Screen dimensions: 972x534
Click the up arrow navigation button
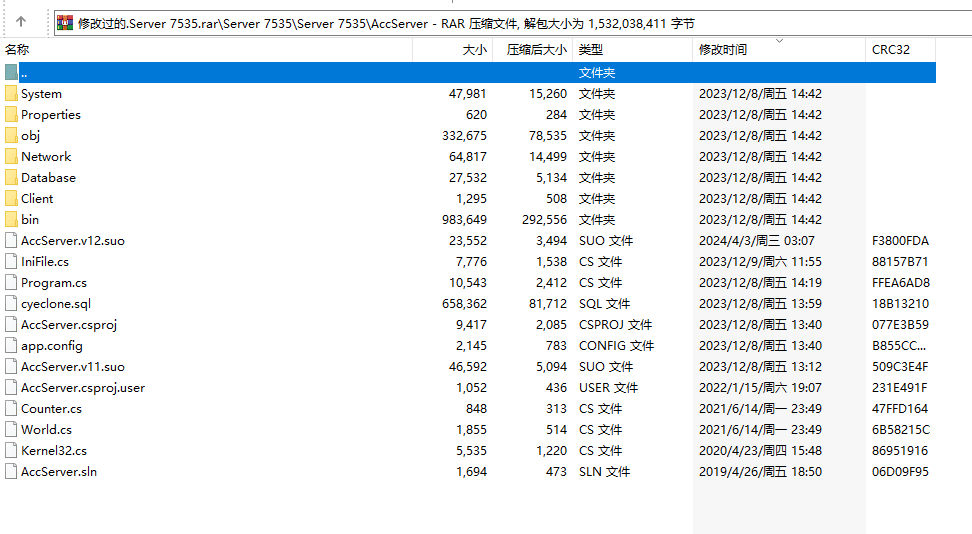pos(22,22)
